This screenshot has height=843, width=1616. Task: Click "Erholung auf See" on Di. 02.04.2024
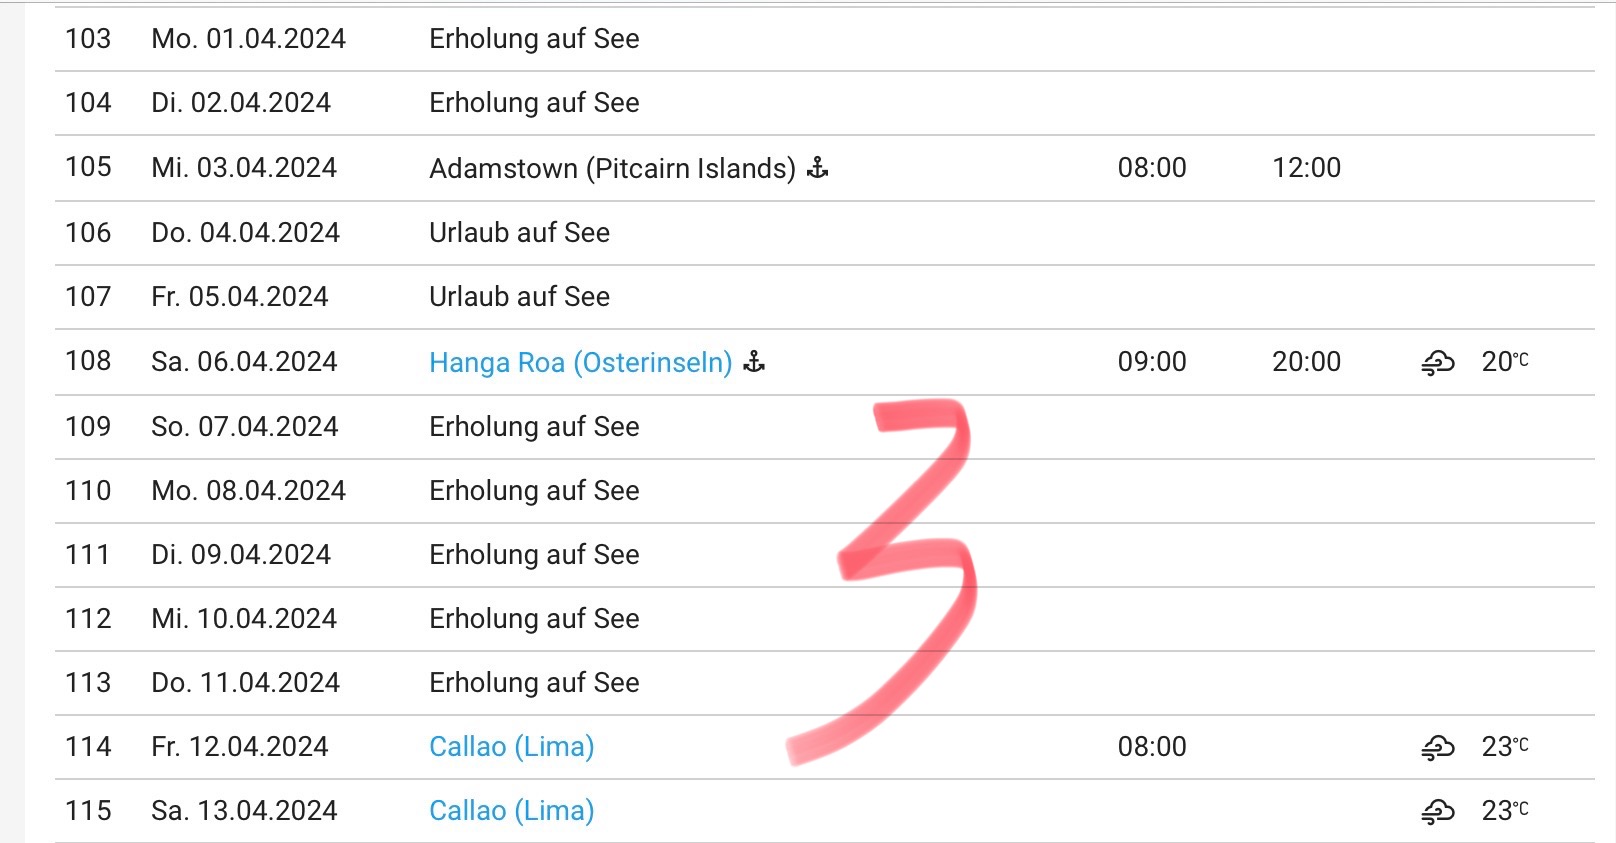(x=534, y=103)
